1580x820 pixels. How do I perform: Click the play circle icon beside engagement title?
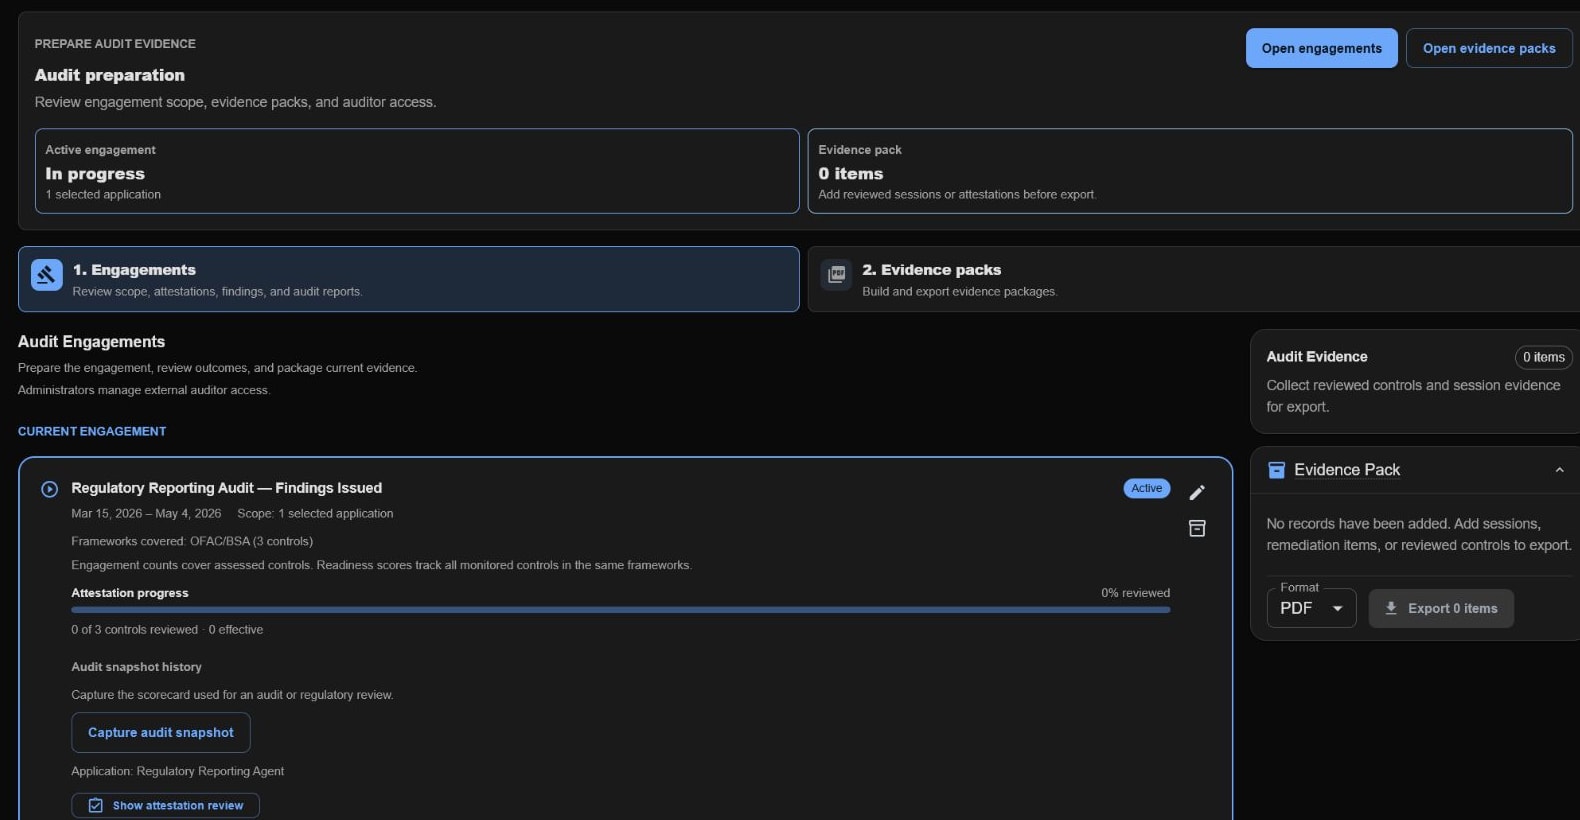49,489
